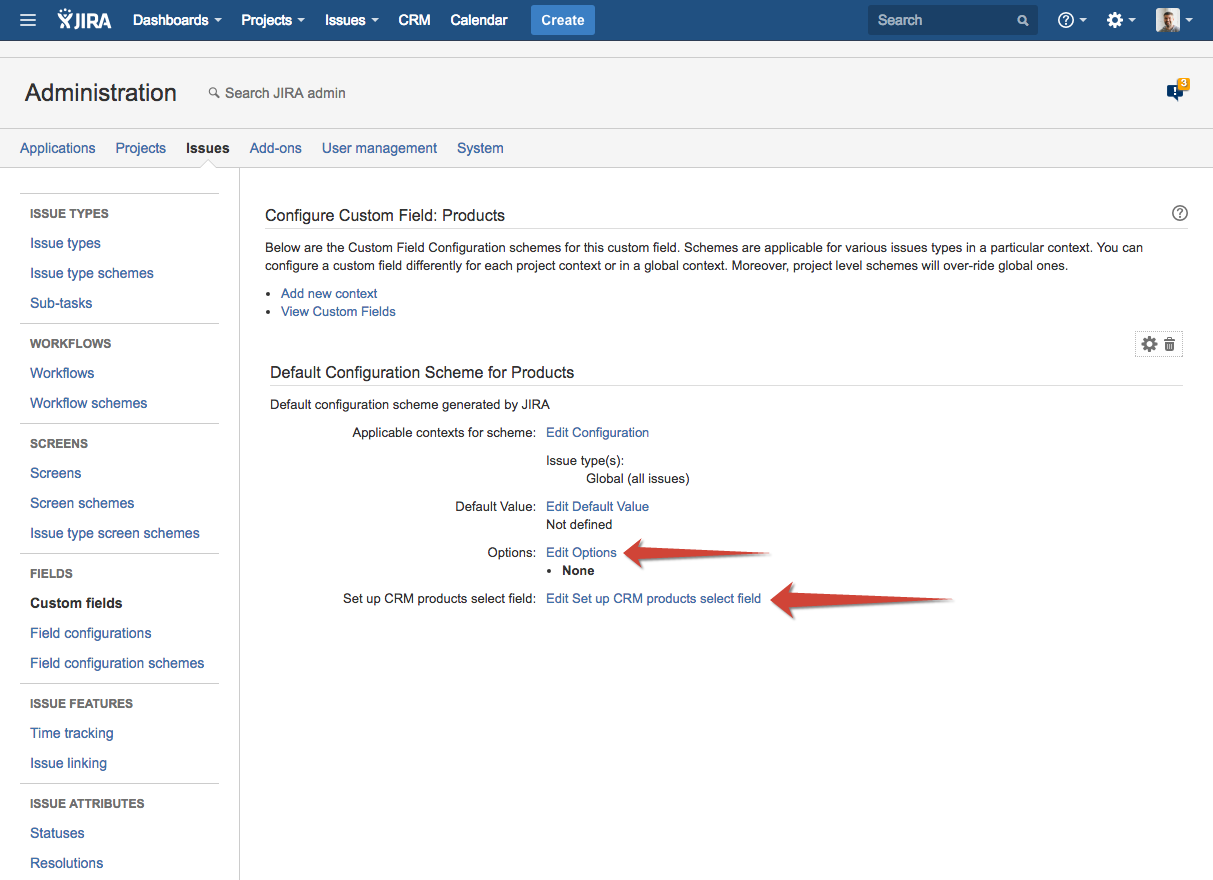Open Field configurations in sidebar
The image size is (1213, 880).
click(91, 633)
